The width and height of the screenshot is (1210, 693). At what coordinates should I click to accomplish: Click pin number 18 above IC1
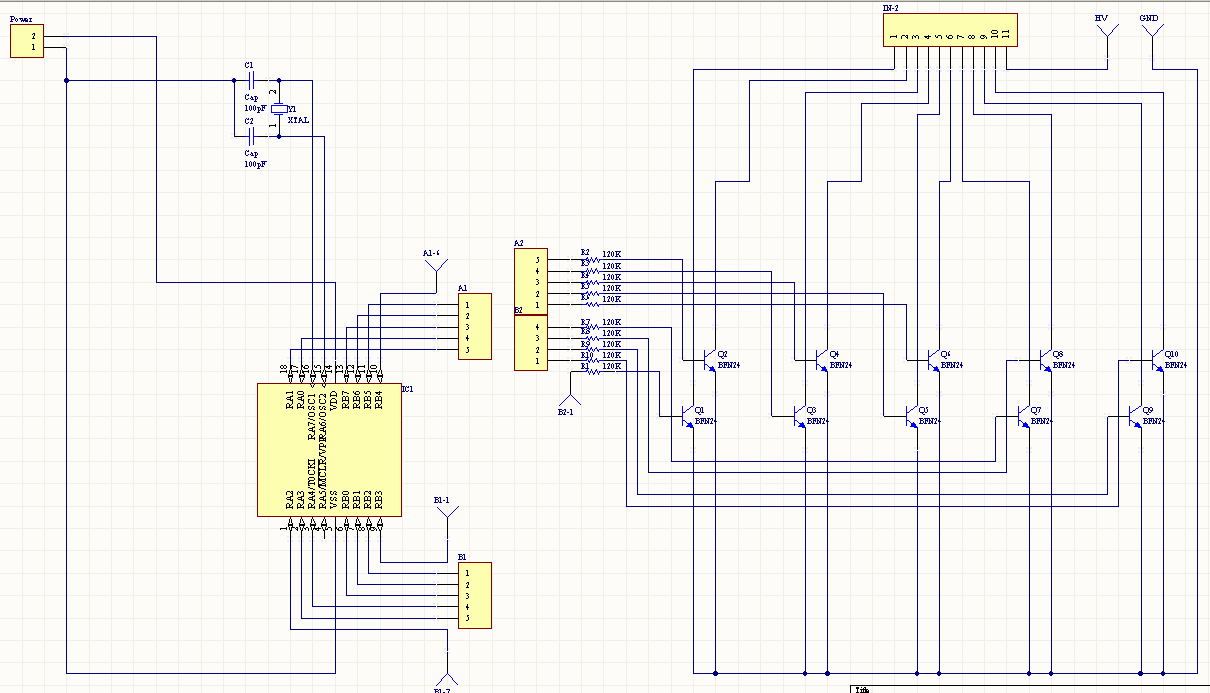coord(284,369)
